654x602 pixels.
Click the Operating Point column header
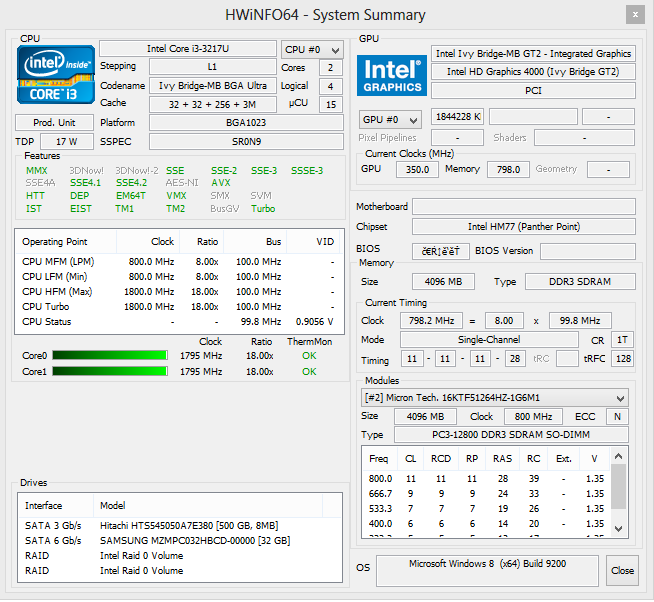point(66,242)
